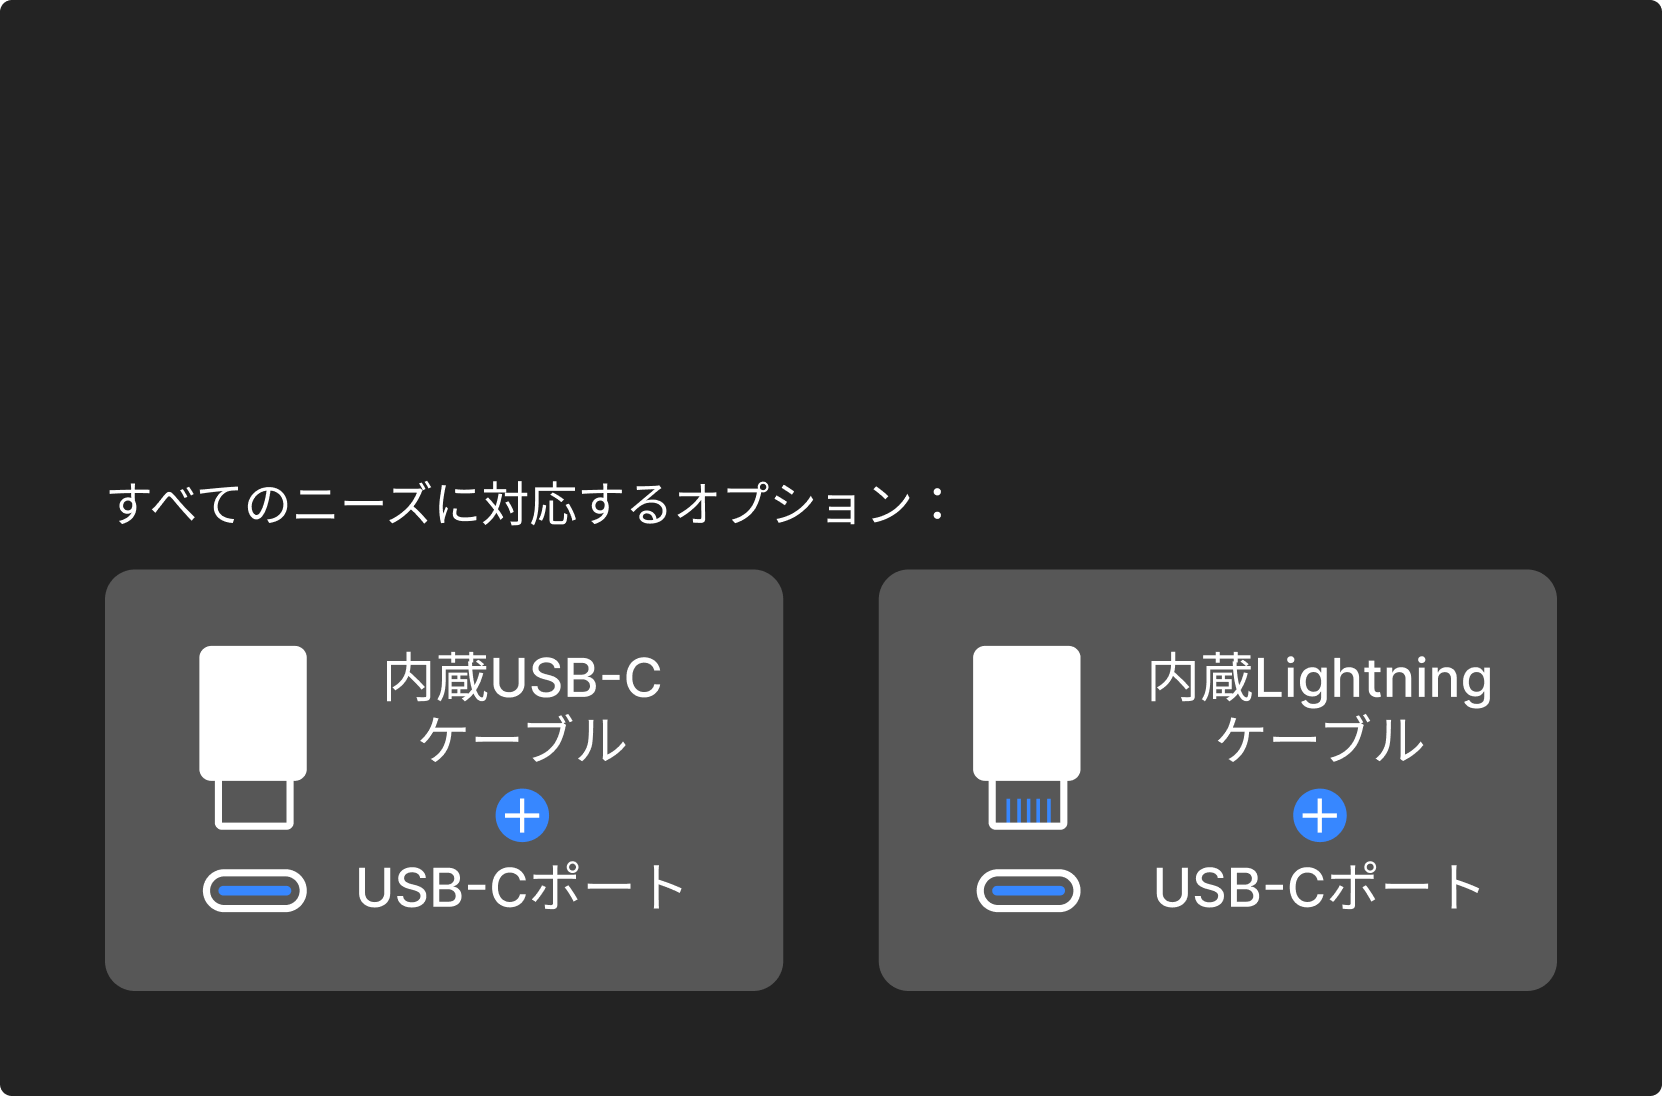Click the white USB-C plug body icon
Image resolution: width=1662 pixels, height=1096 pixels.
253,712
